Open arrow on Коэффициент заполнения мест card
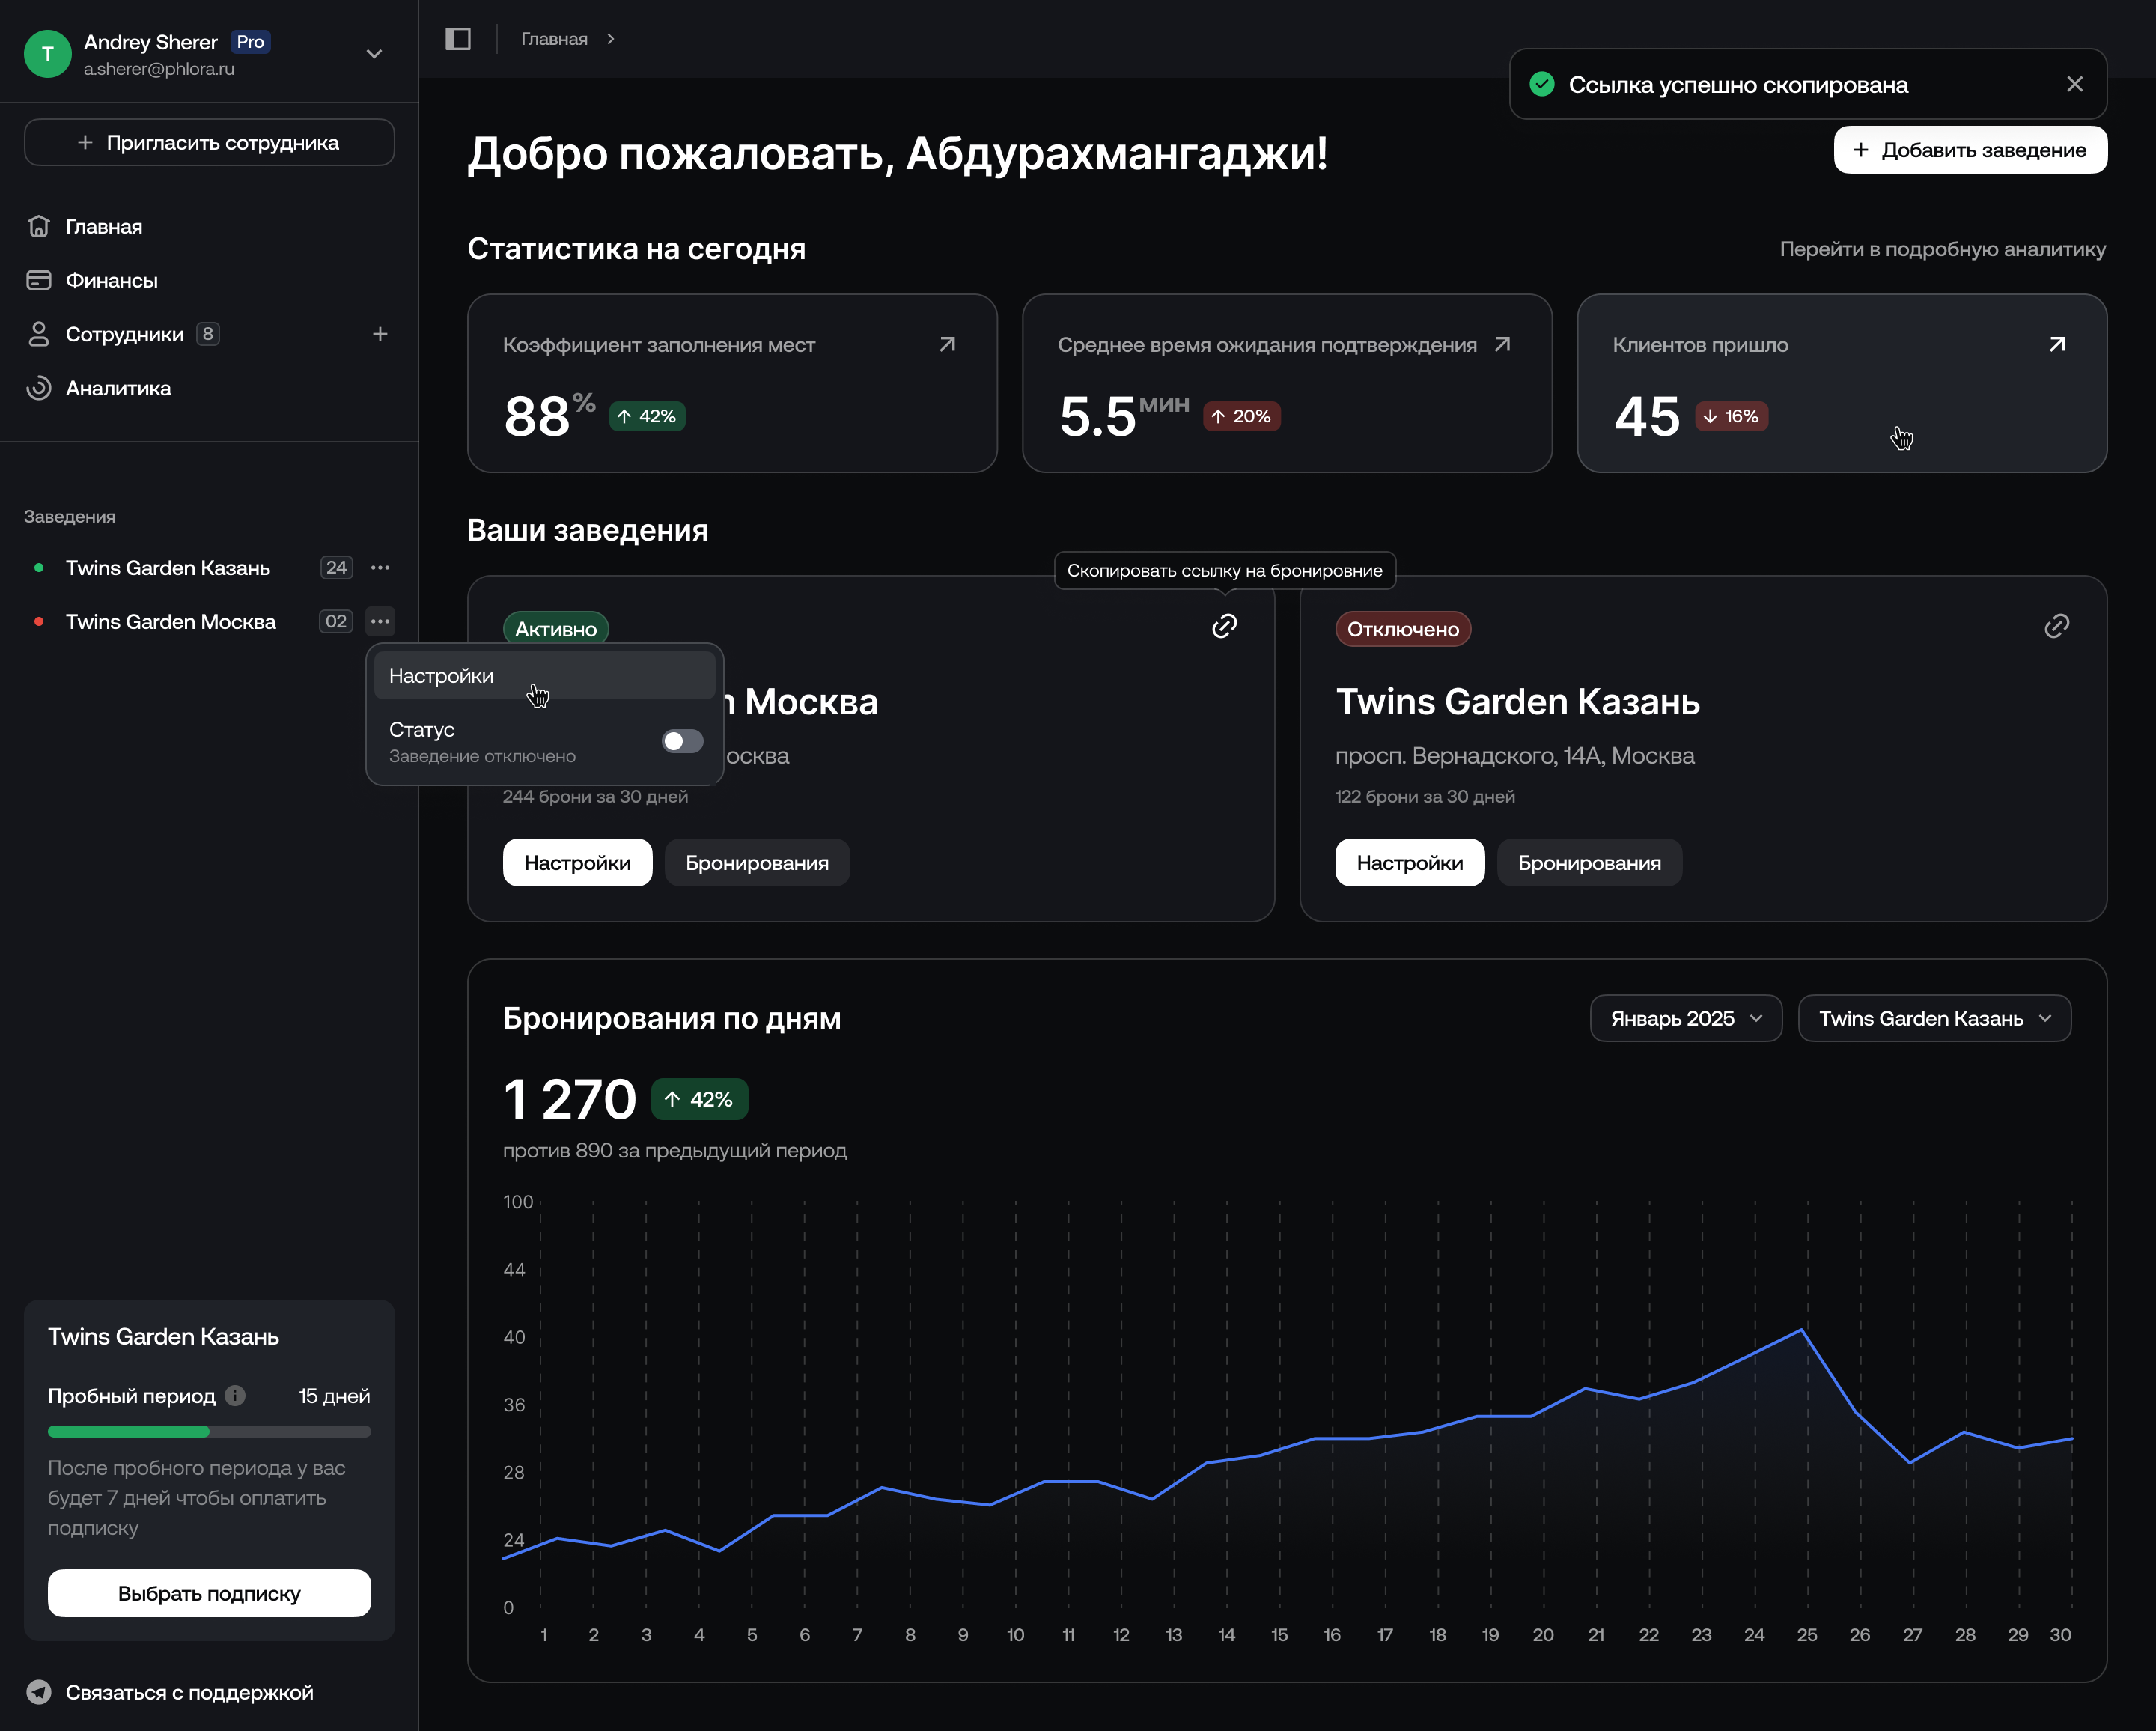The image size is (2156, 1731). pyautogui.click(x=947, y=344)
